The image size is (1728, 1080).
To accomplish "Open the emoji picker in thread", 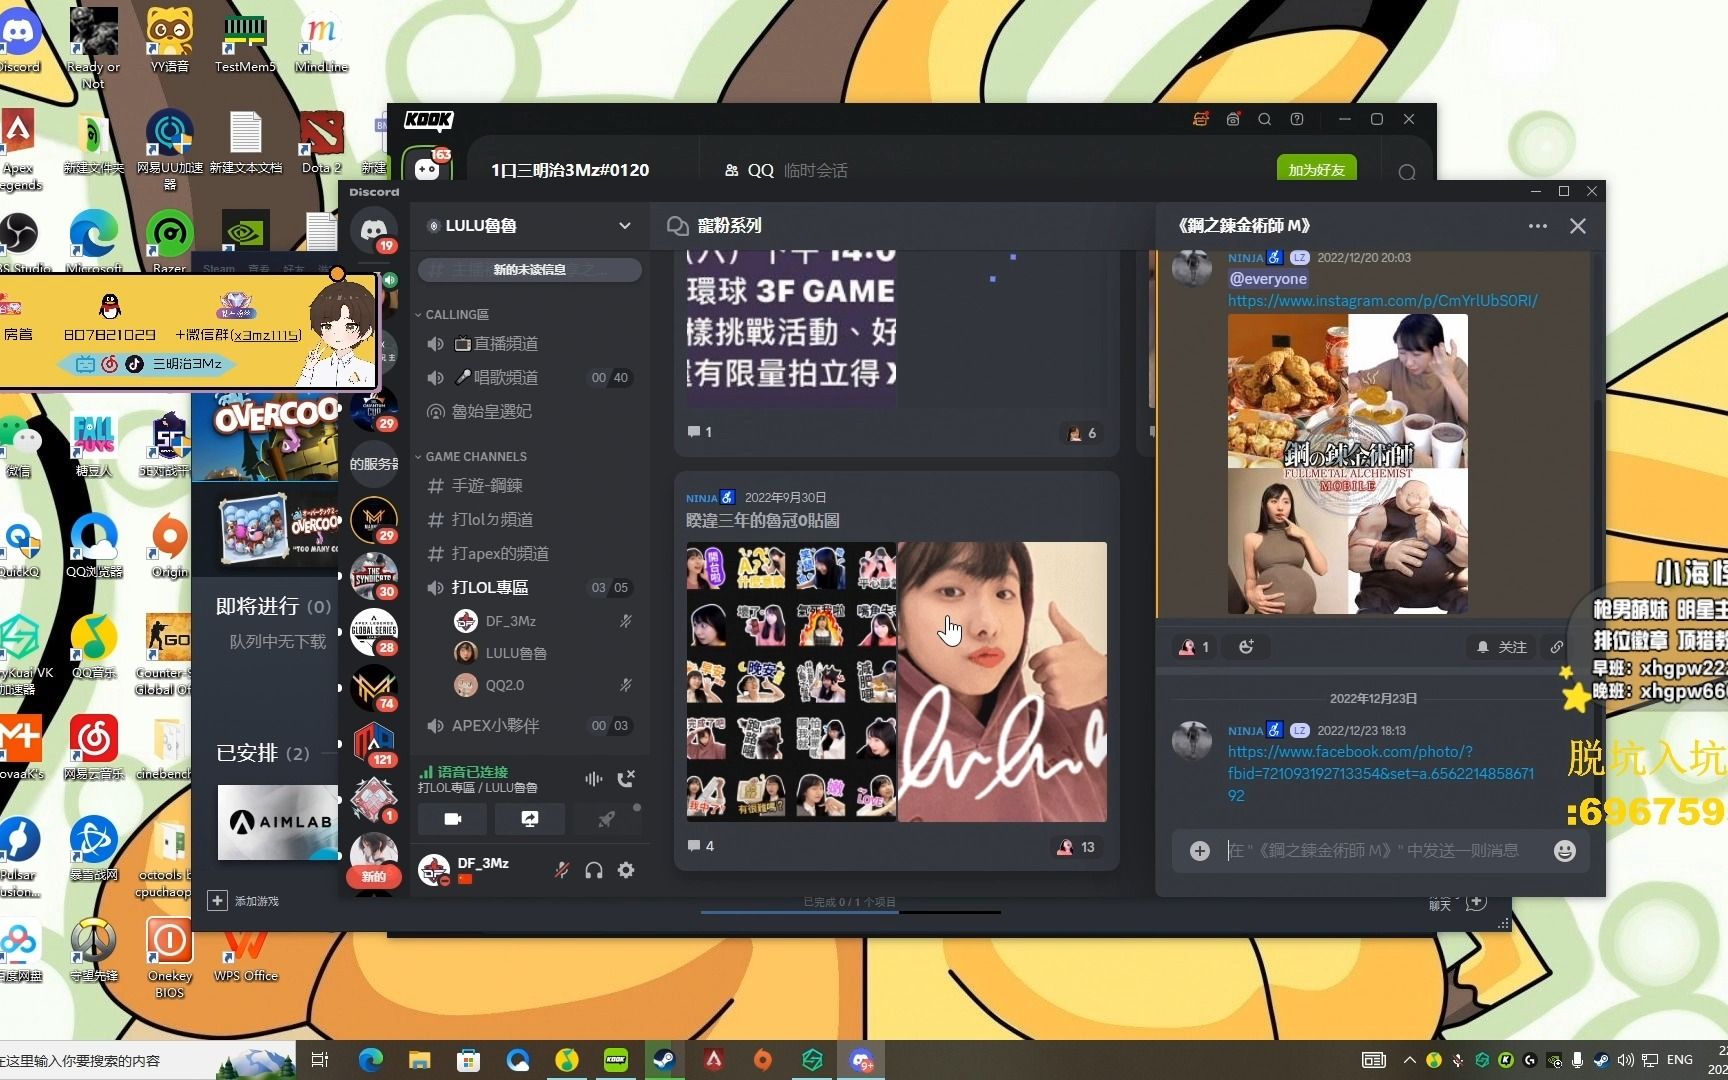I will click(1565, 851).
